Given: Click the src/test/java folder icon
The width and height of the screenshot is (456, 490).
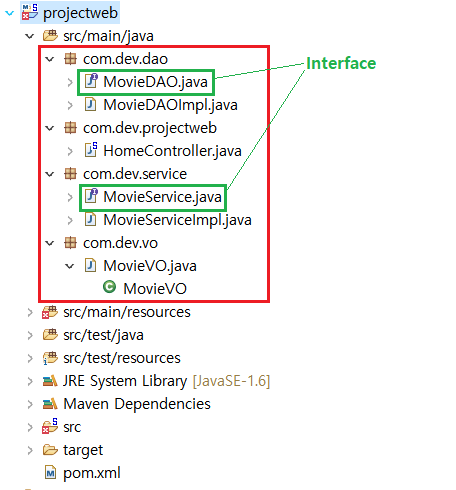Looking at the screenshot, I should pos(50,335).
